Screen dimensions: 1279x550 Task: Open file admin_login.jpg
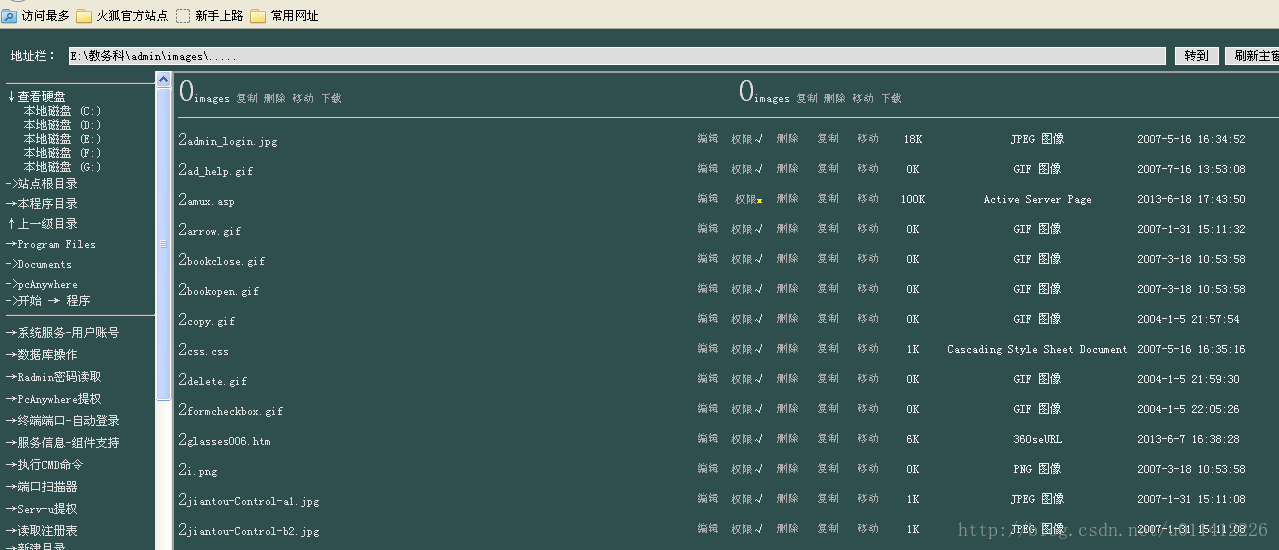click(232, 141)
